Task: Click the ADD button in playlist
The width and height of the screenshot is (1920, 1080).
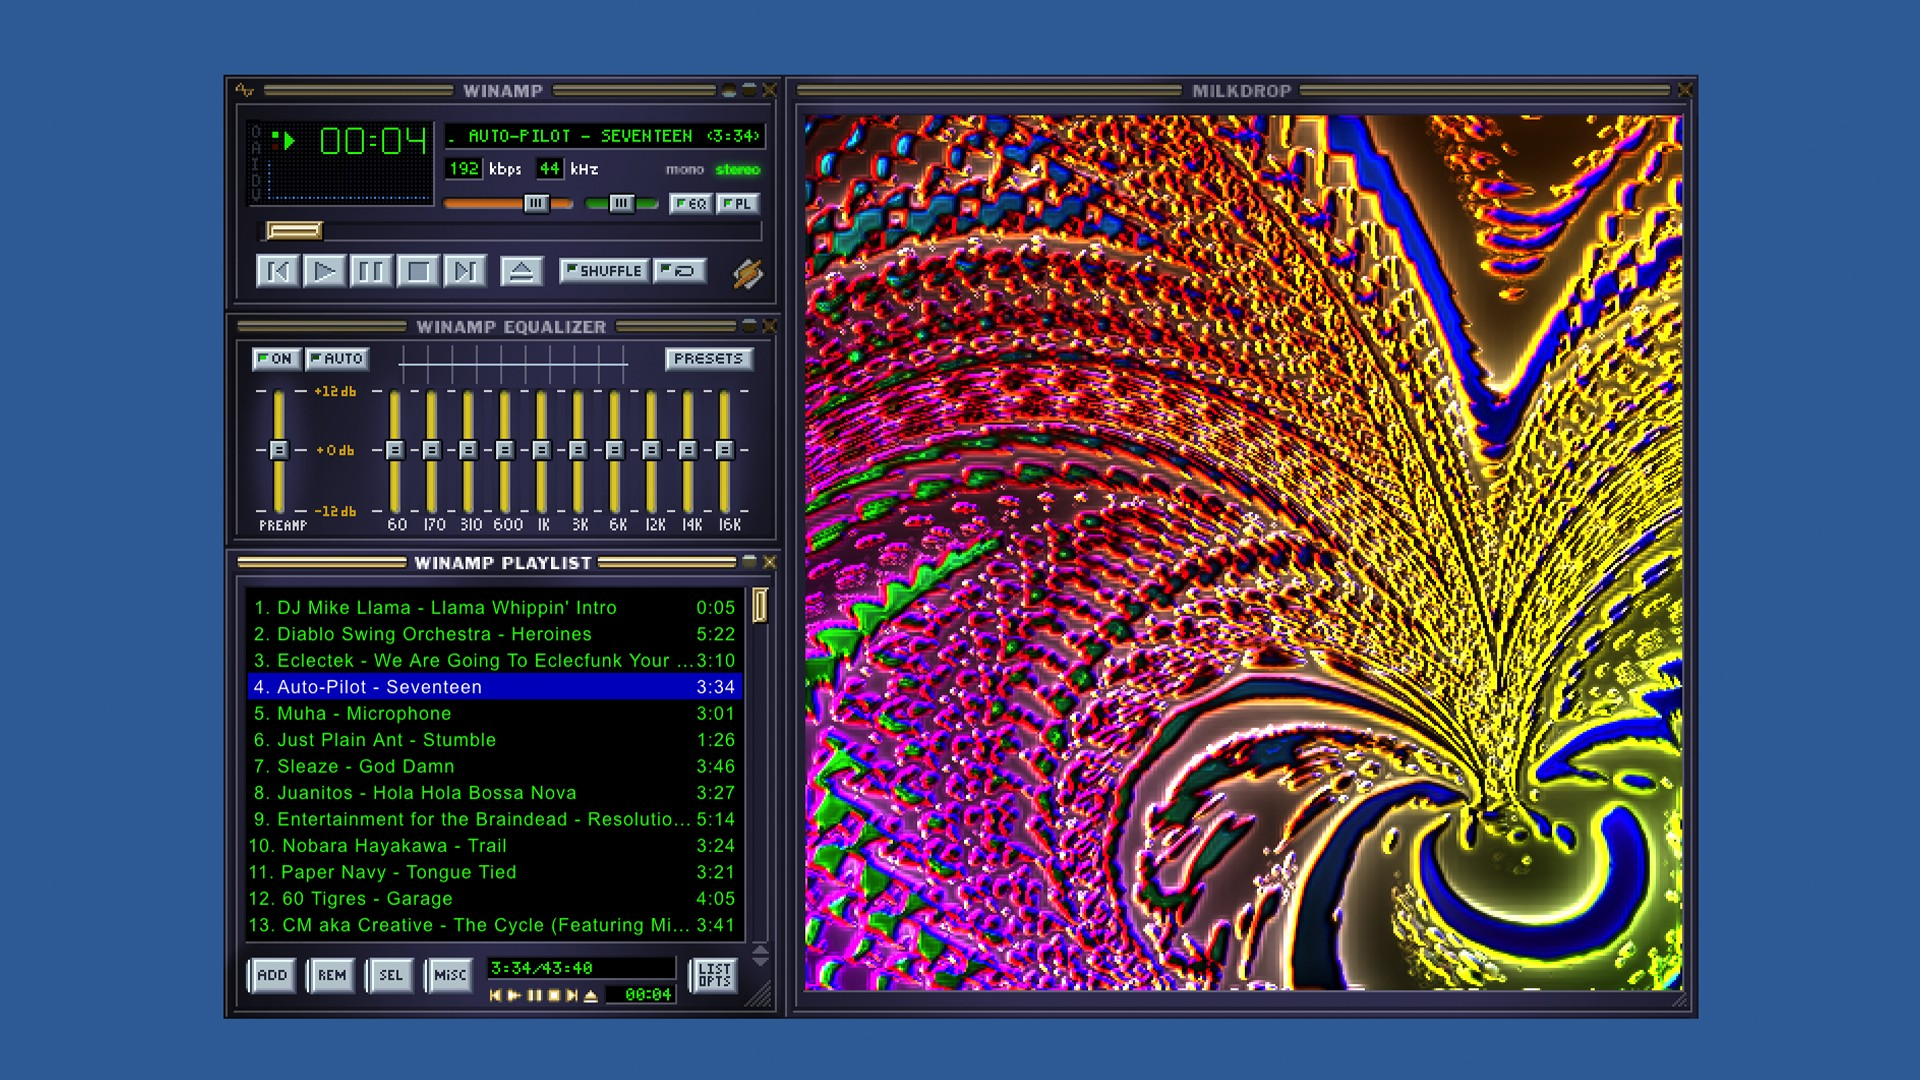Action: point(272,975)
